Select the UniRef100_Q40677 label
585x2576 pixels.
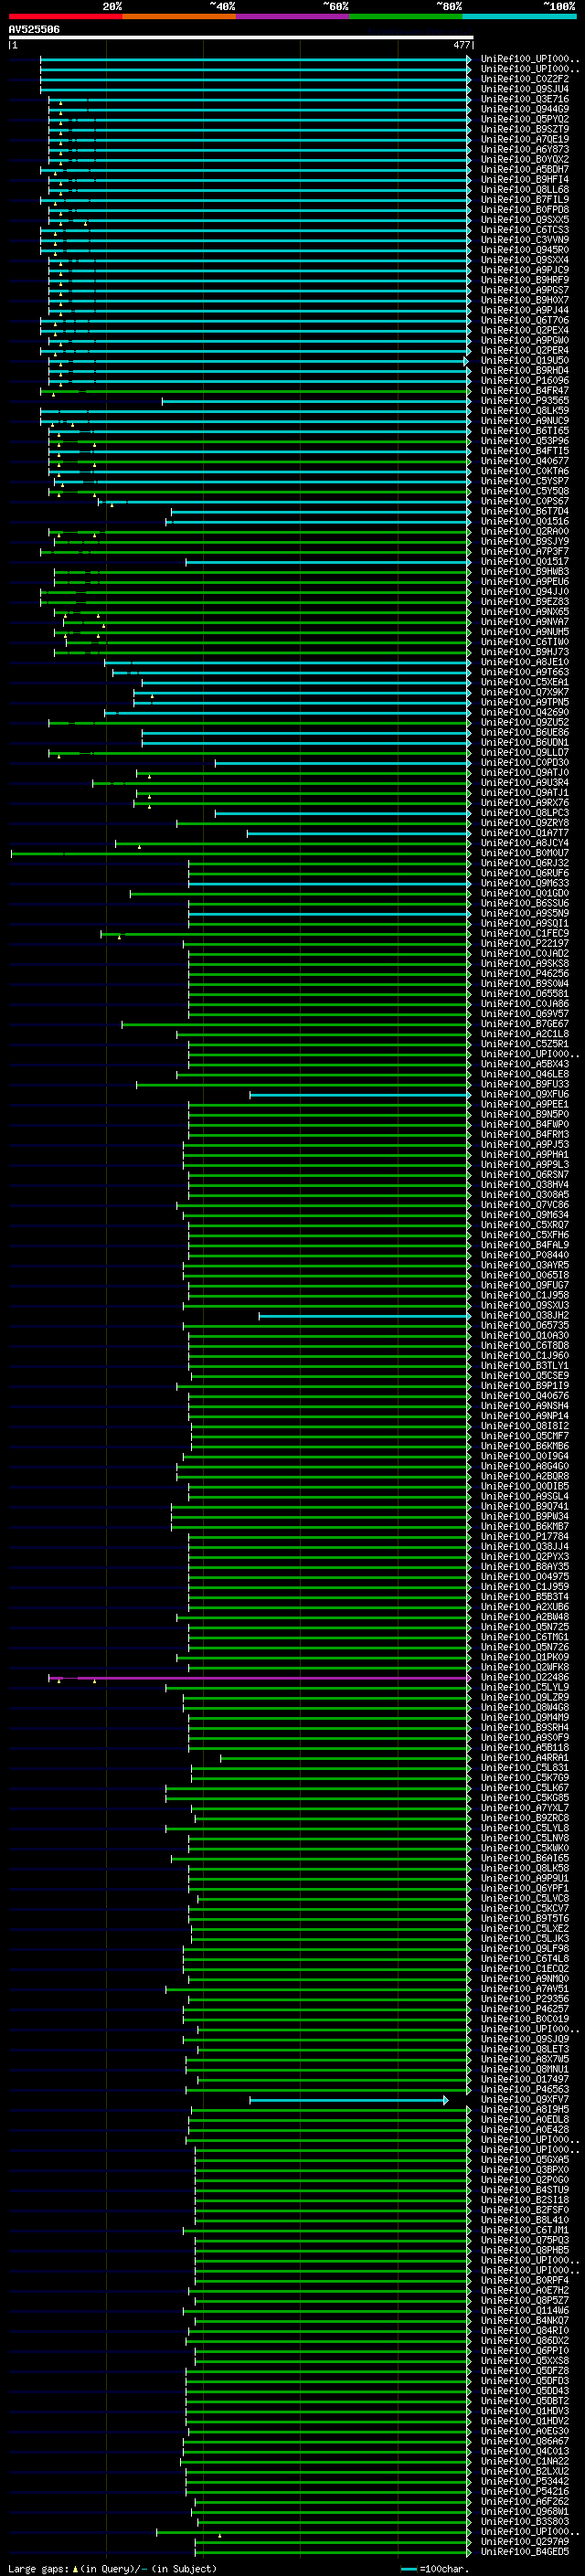(x=525, y=461)
